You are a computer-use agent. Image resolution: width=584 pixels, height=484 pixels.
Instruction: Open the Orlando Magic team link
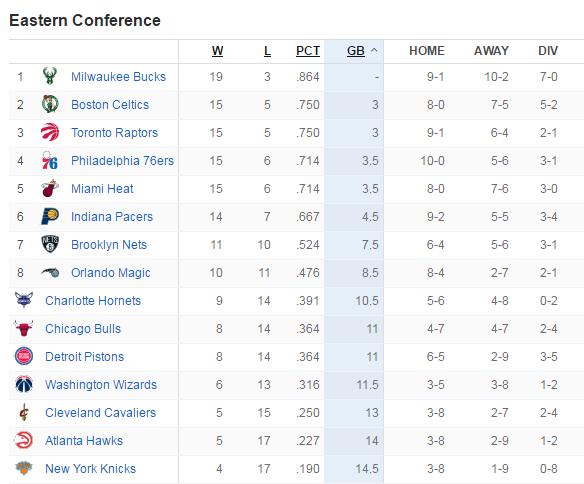tap(111, 273)
